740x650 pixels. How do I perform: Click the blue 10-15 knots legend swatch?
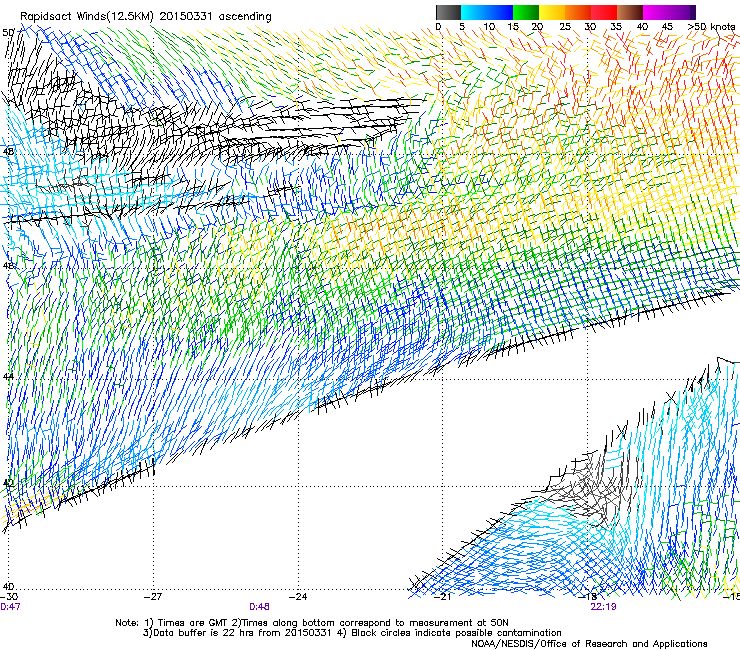tap(500, 12)
